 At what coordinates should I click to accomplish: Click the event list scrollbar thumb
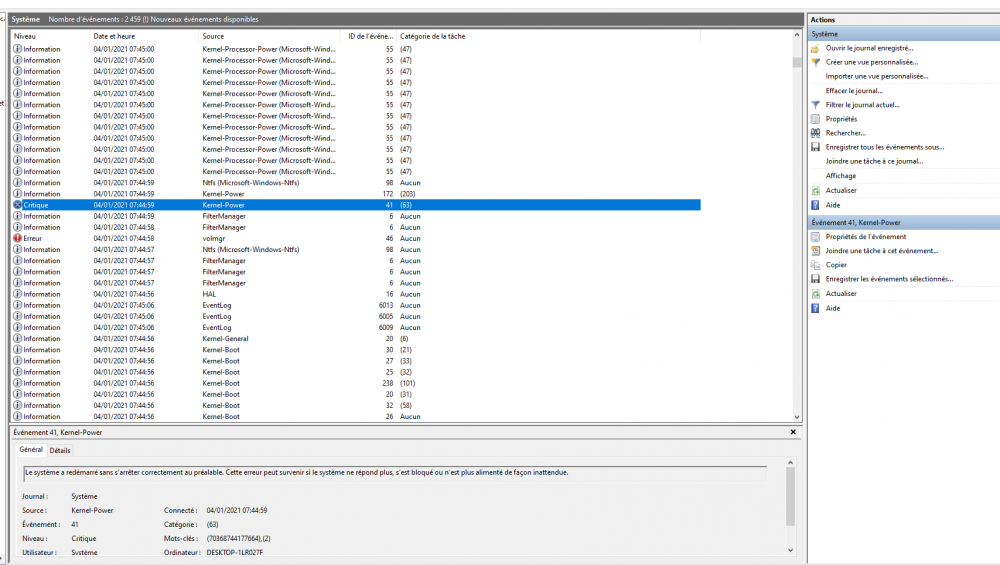pyautogui.click(x=797, y=62)
